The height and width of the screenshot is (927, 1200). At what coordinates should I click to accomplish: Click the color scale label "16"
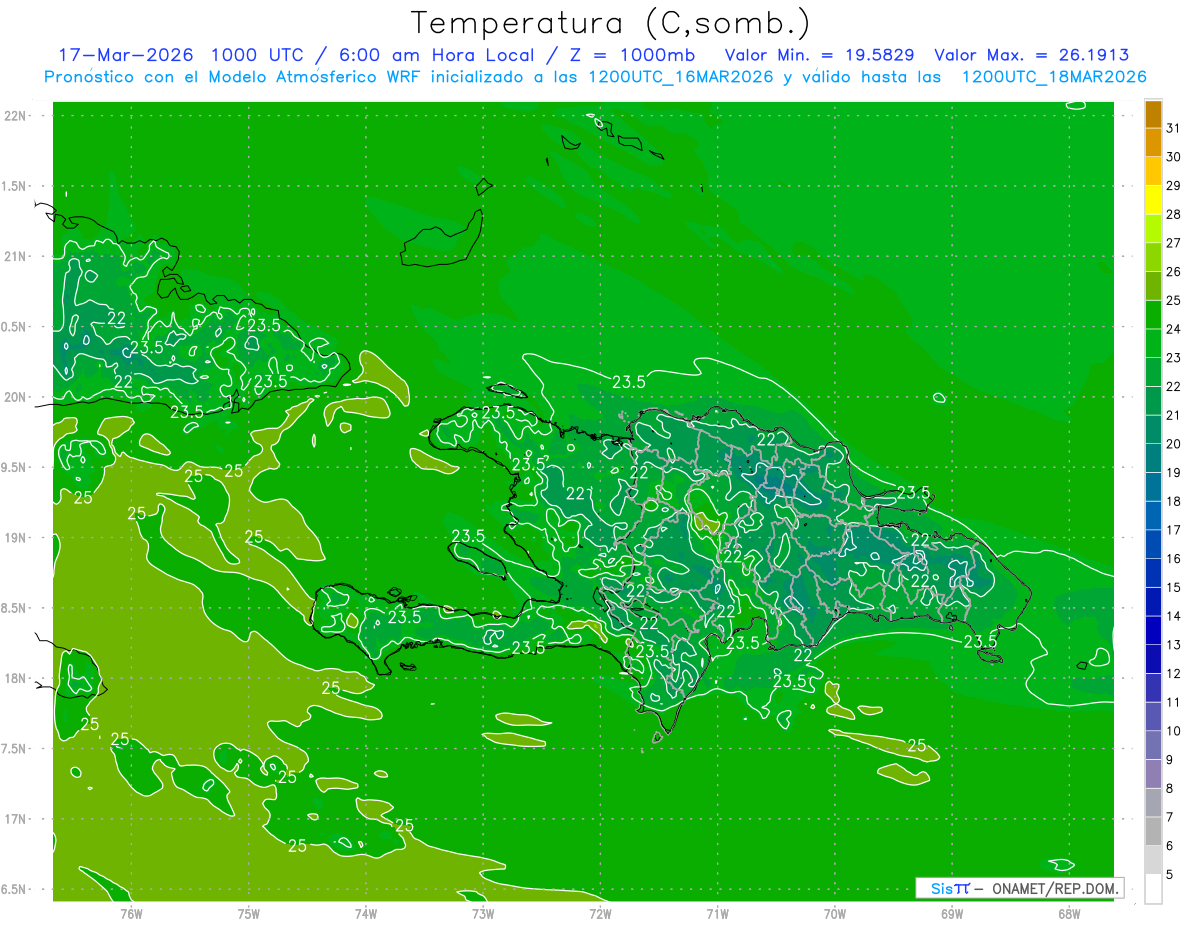pyautogui.click(x=1174, y=559)
